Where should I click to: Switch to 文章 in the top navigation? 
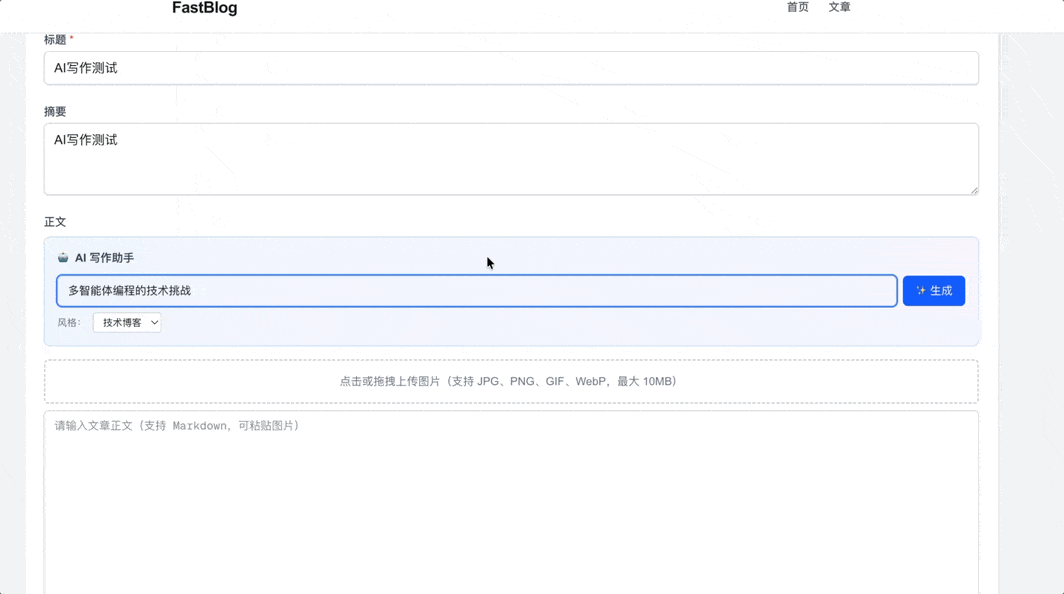pyautogui.click(x=840, y=7)
